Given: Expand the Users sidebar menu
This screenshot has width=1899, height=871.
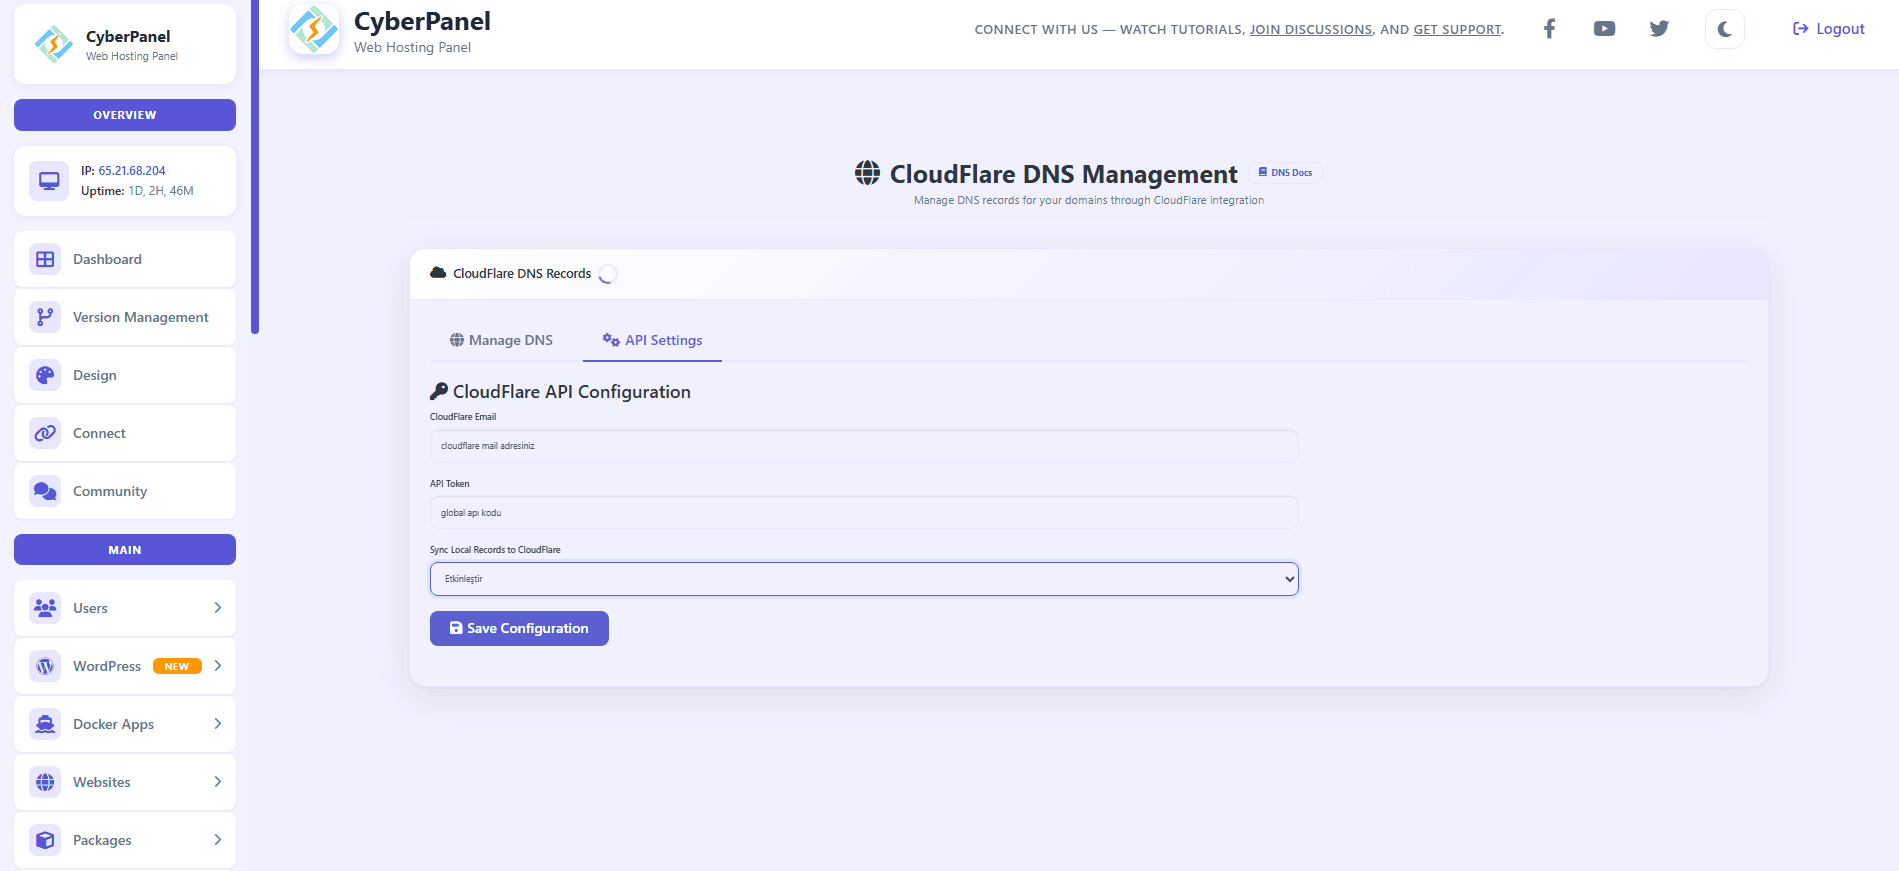Looking at the screenshot, I should (x=125, y=608).
